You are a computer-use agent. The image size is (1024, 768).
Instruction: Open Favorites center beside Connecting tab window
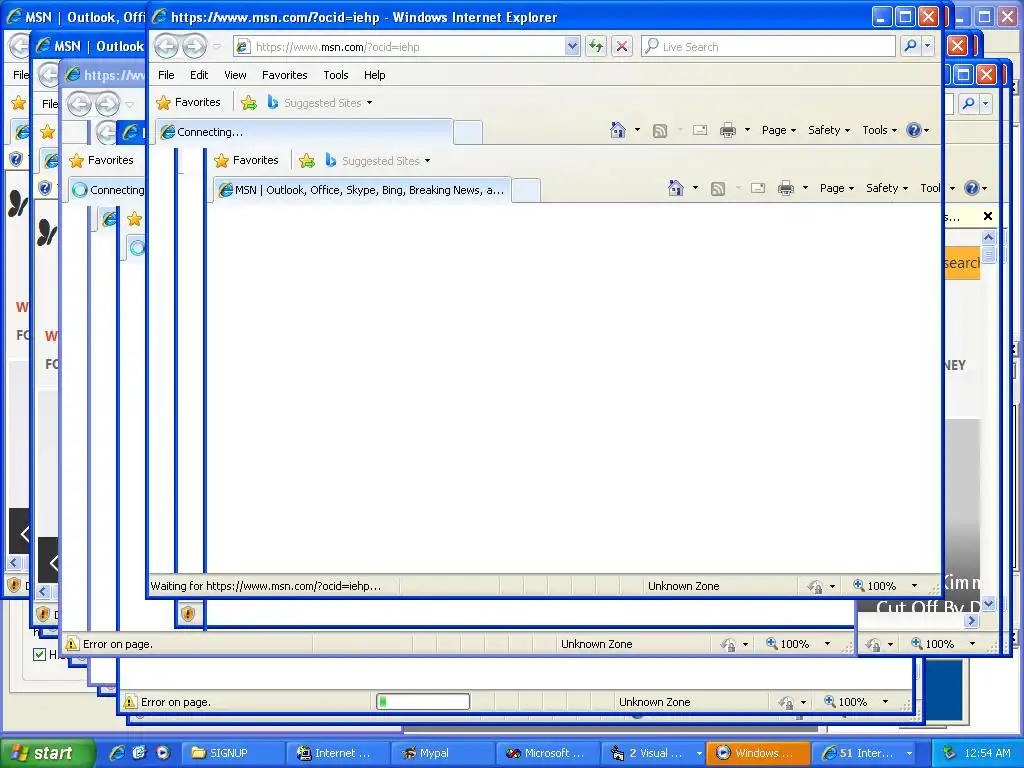189,103
